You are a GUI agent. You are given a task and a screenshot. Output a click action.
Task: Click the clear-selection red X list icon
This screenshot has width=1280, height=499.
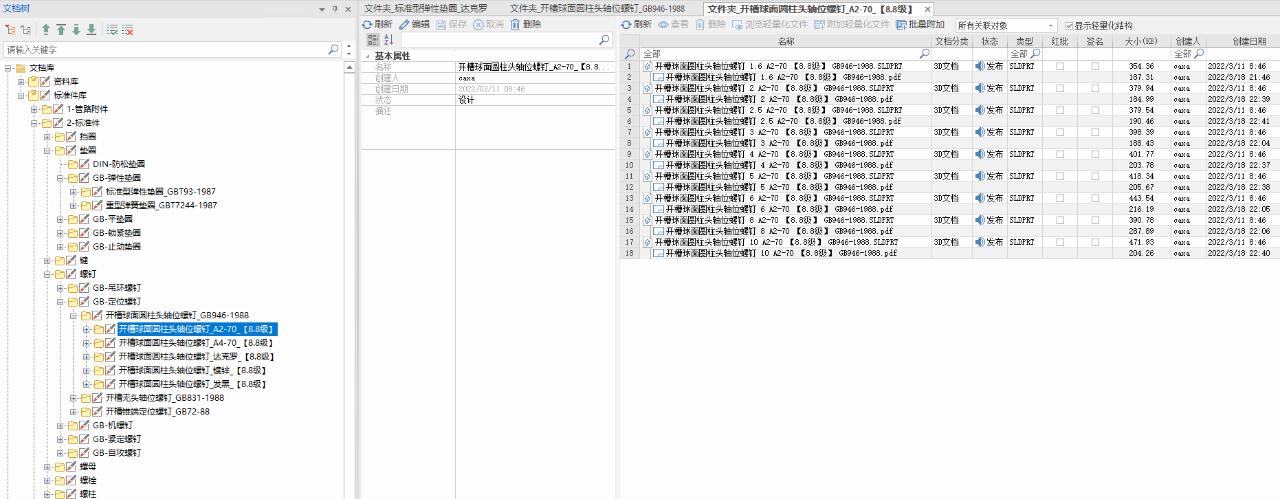coord(128,30)
